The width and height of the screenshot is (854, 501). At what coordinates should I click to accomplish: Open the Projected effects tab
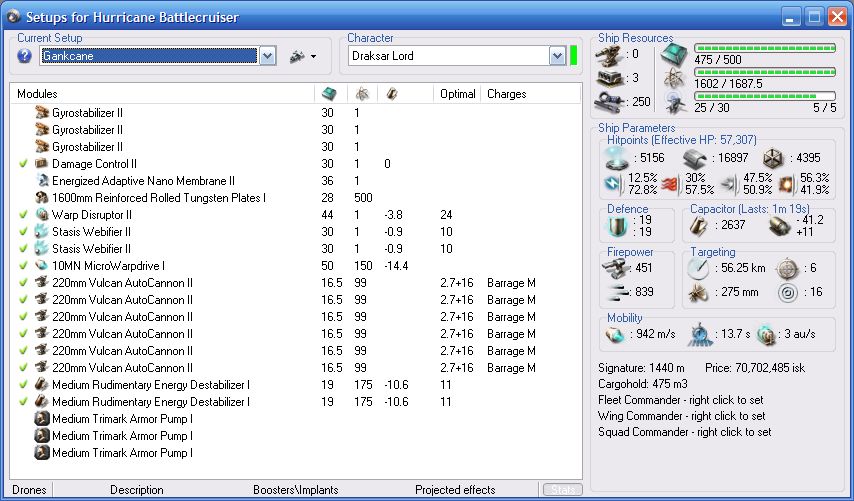pyautogui.click(x=455, y=490)
